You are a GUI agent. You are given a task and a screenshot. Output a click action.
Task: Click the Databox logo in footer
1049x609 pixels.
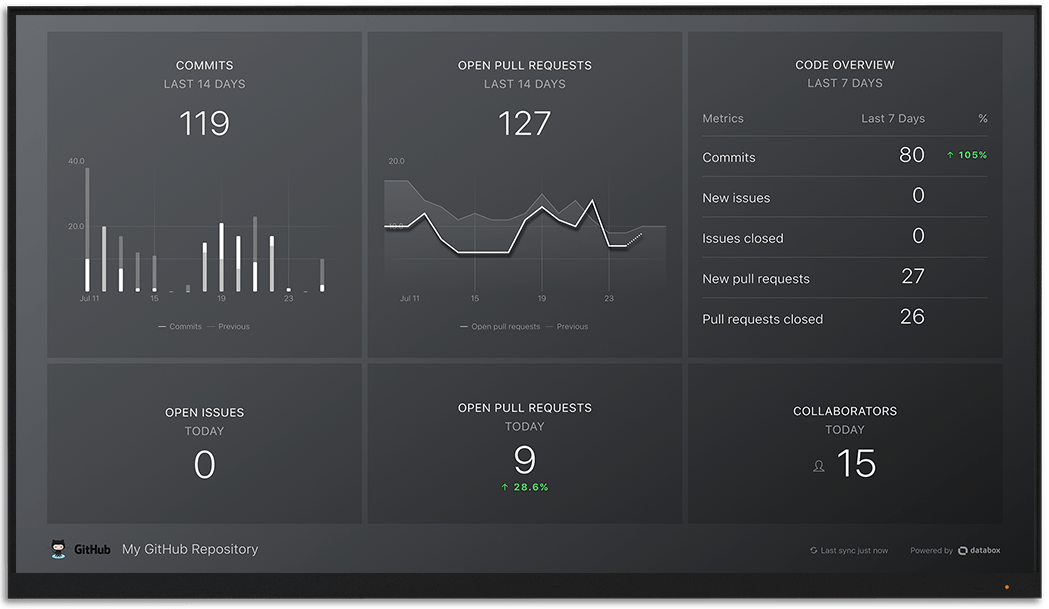[x=979, y=551]
